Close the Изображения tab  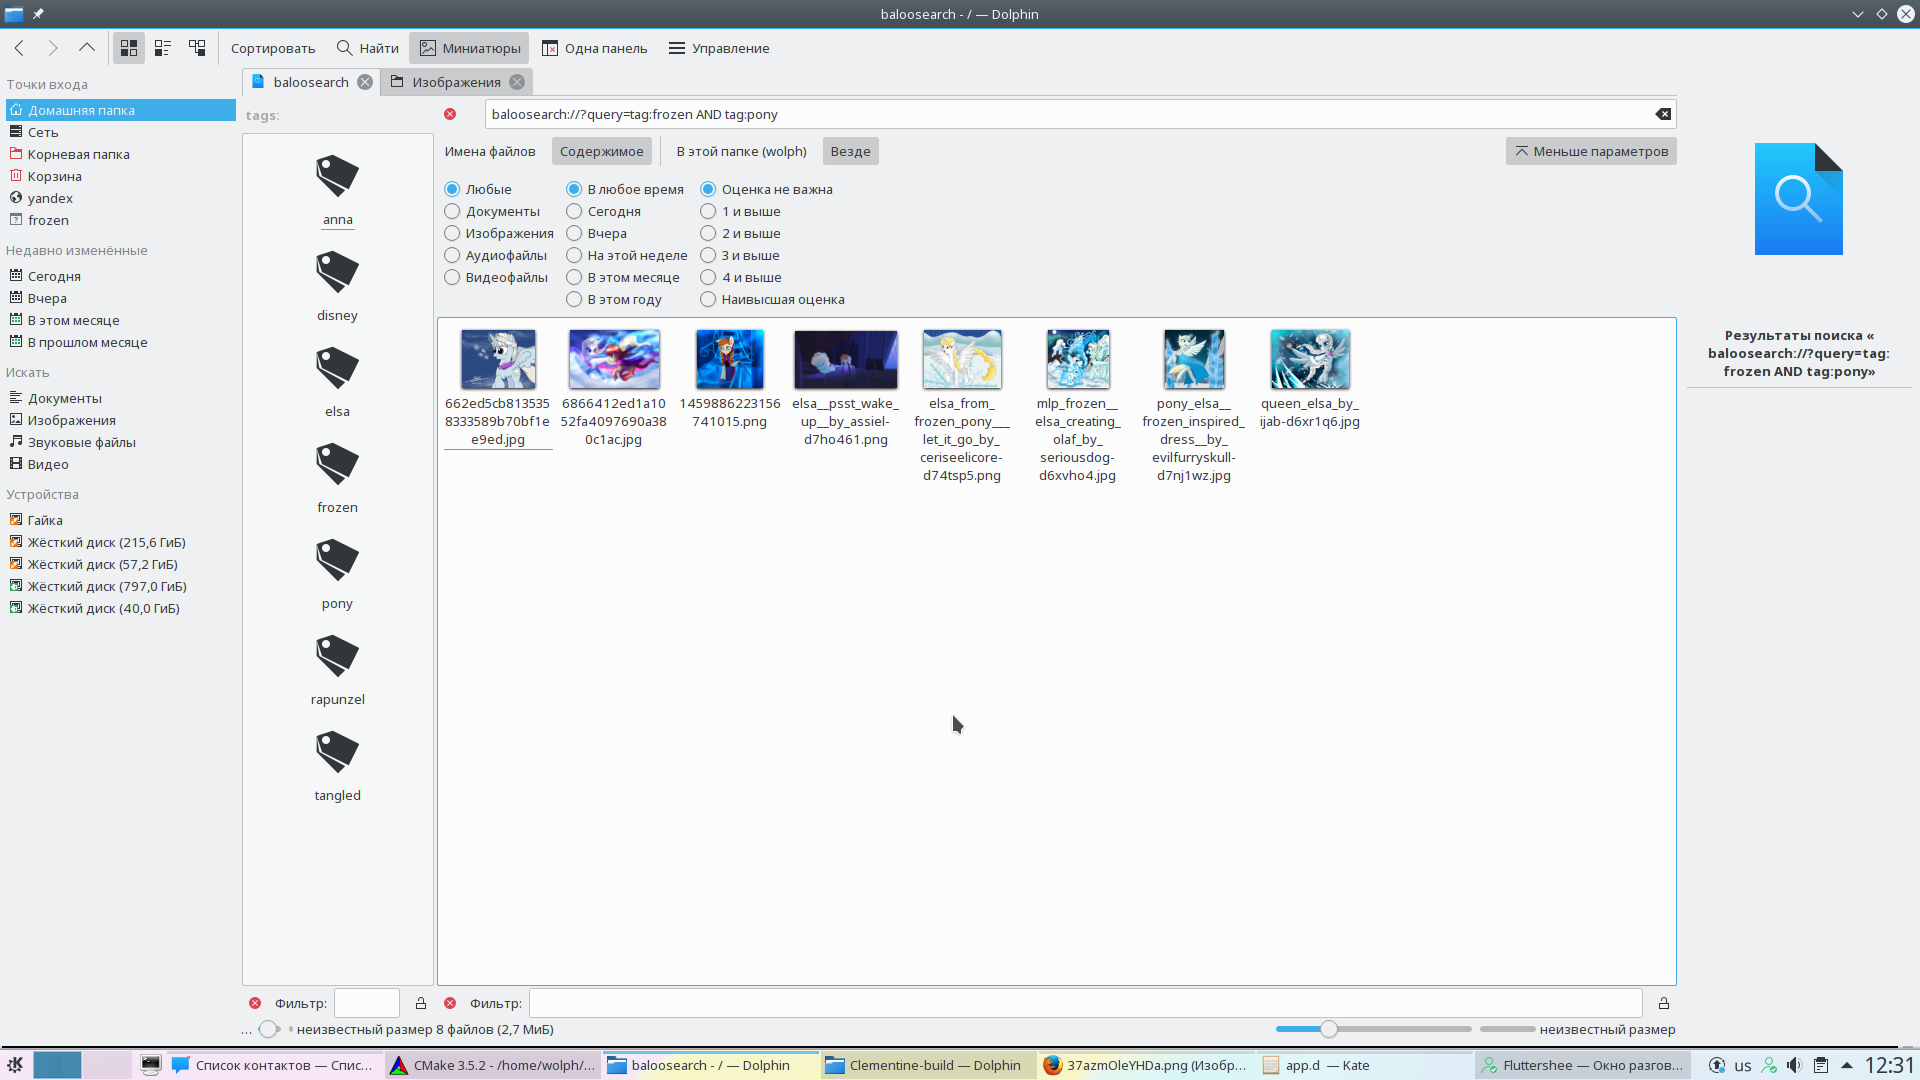pyautogui.click(x=517, y=82)
